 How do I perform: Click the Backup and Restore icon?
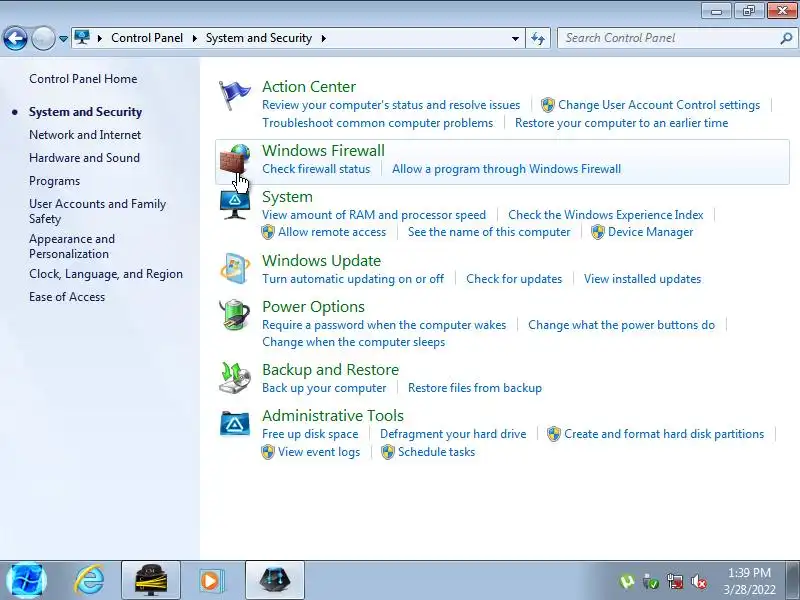pyautogui.click(x=235, y=379)
